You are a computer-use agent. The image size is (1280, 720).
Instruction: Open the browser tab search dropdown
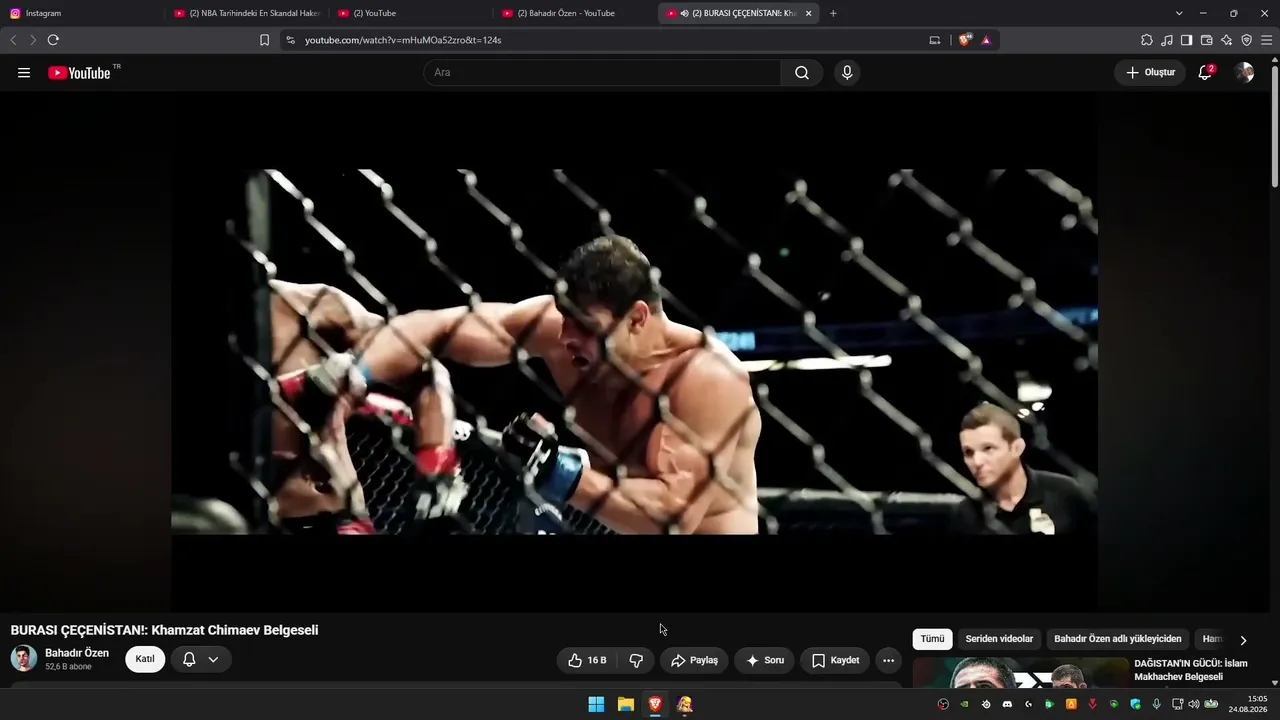pos(1179,13)
